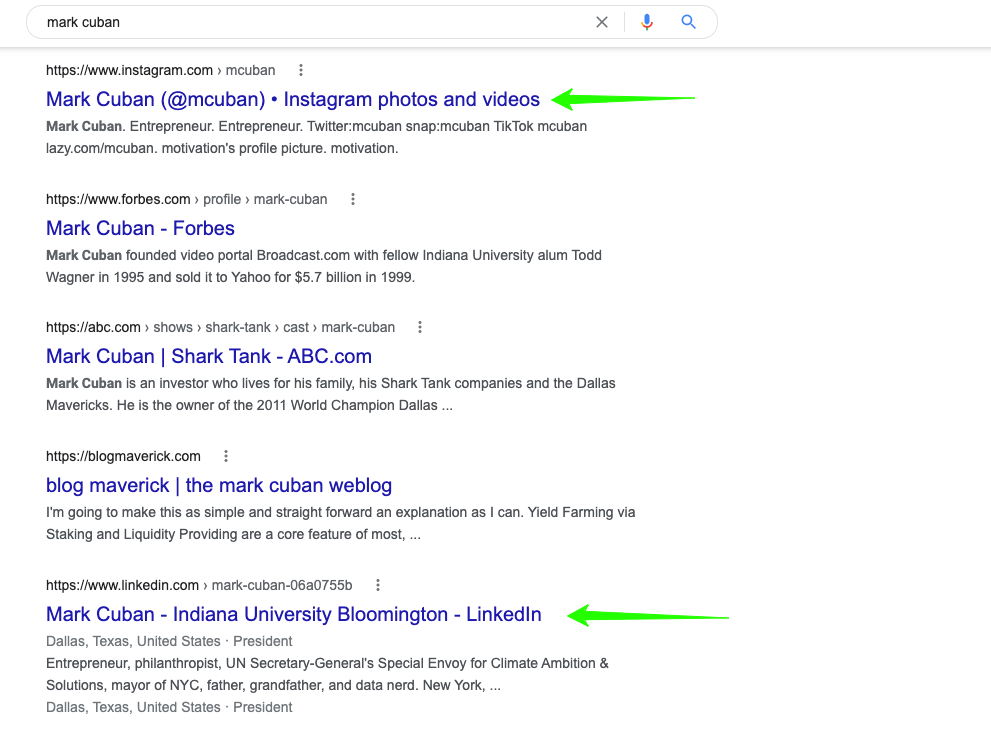Viewport: 991px width, 744px height.
Task: Open options menu for Forbes result
Action: (353, 199)
